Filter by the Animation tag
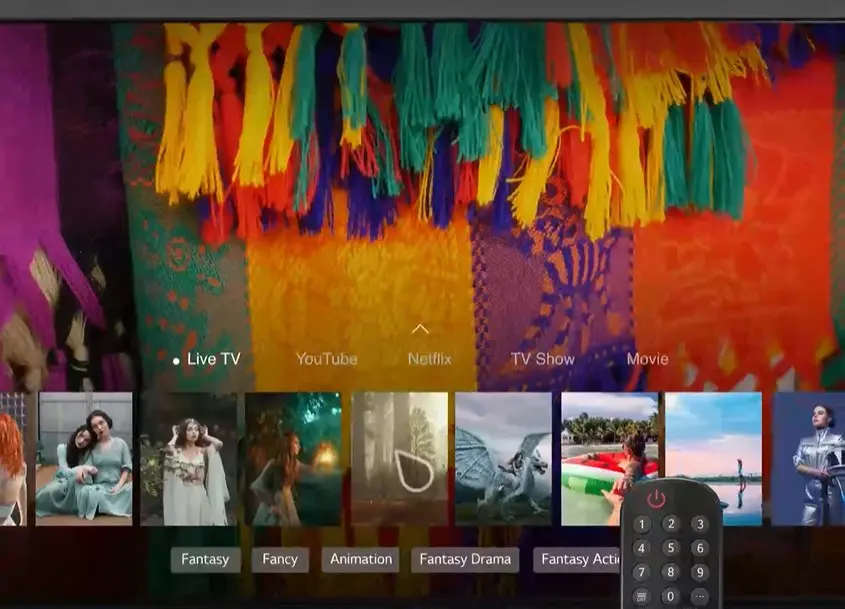 coord(360,560)
